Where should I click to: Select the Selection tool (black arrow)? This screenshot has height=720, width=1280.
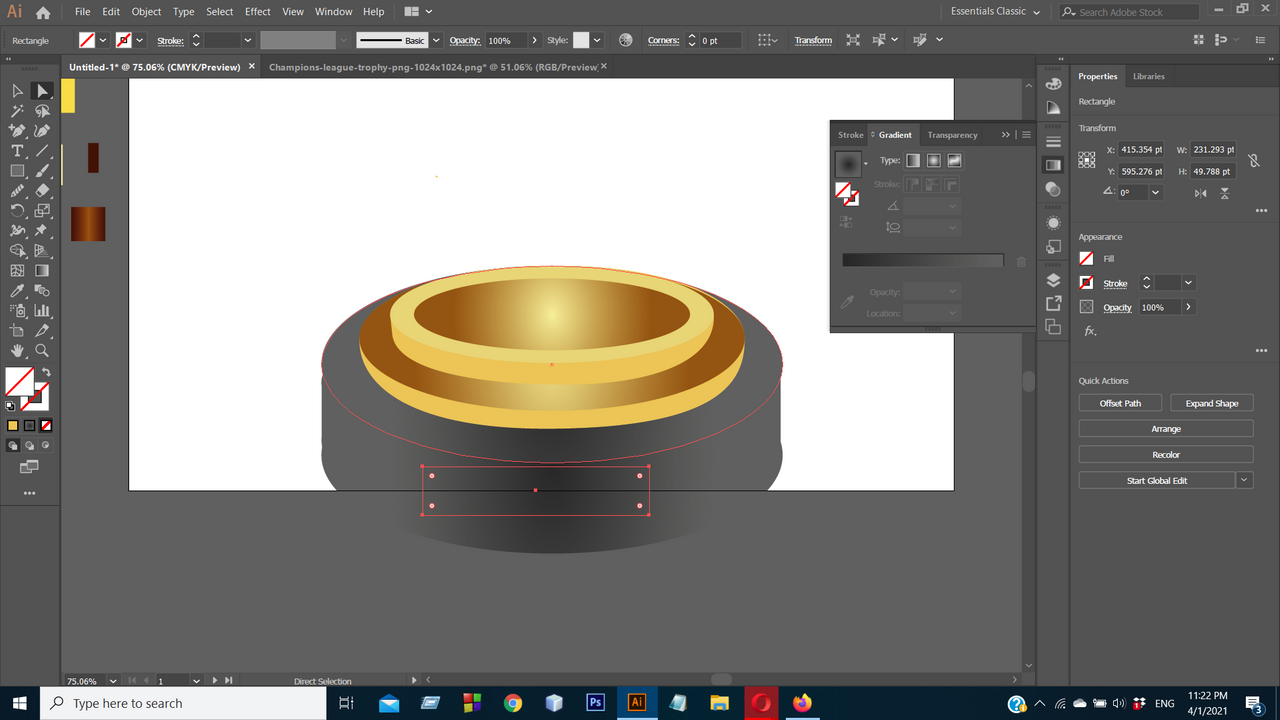pyautogui.click(x=17, y=91)
